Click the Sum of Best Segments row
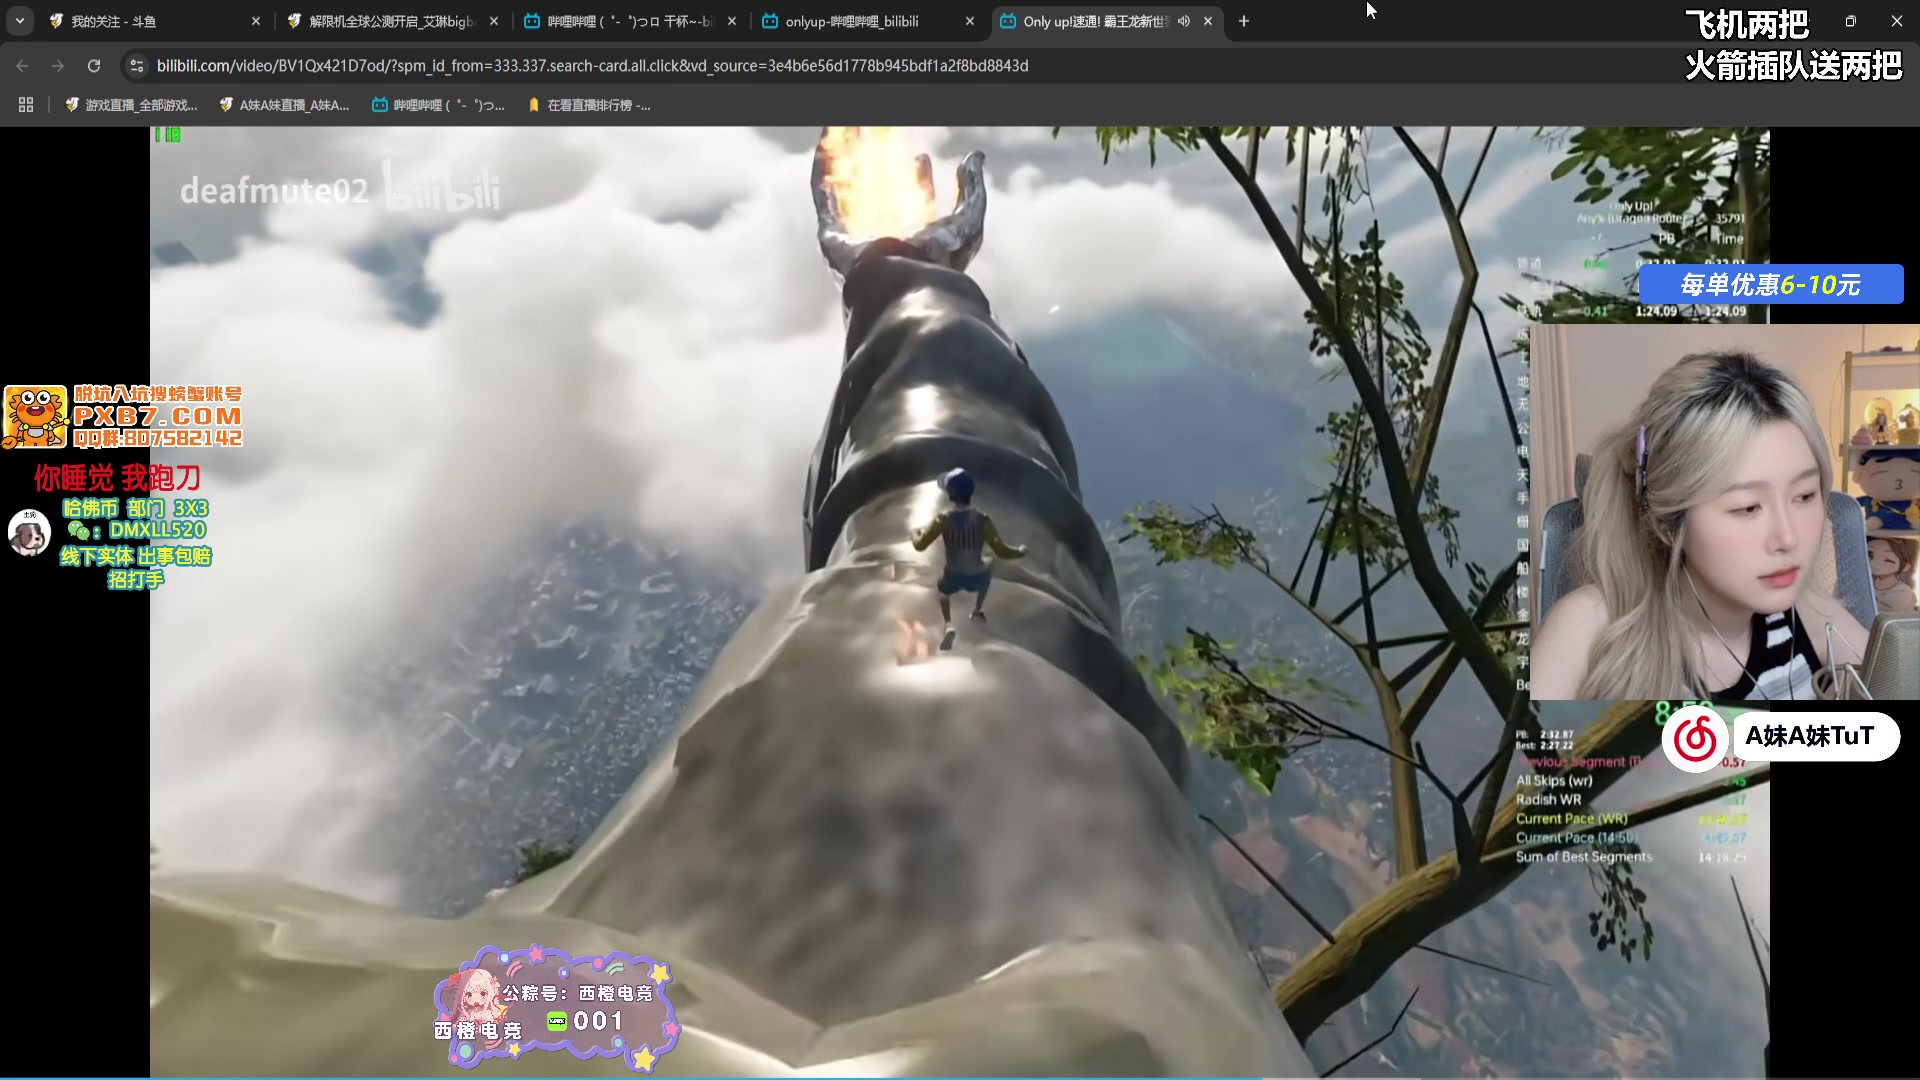This screenshot has height=1080, width=1920. [x=1631, y=857]
